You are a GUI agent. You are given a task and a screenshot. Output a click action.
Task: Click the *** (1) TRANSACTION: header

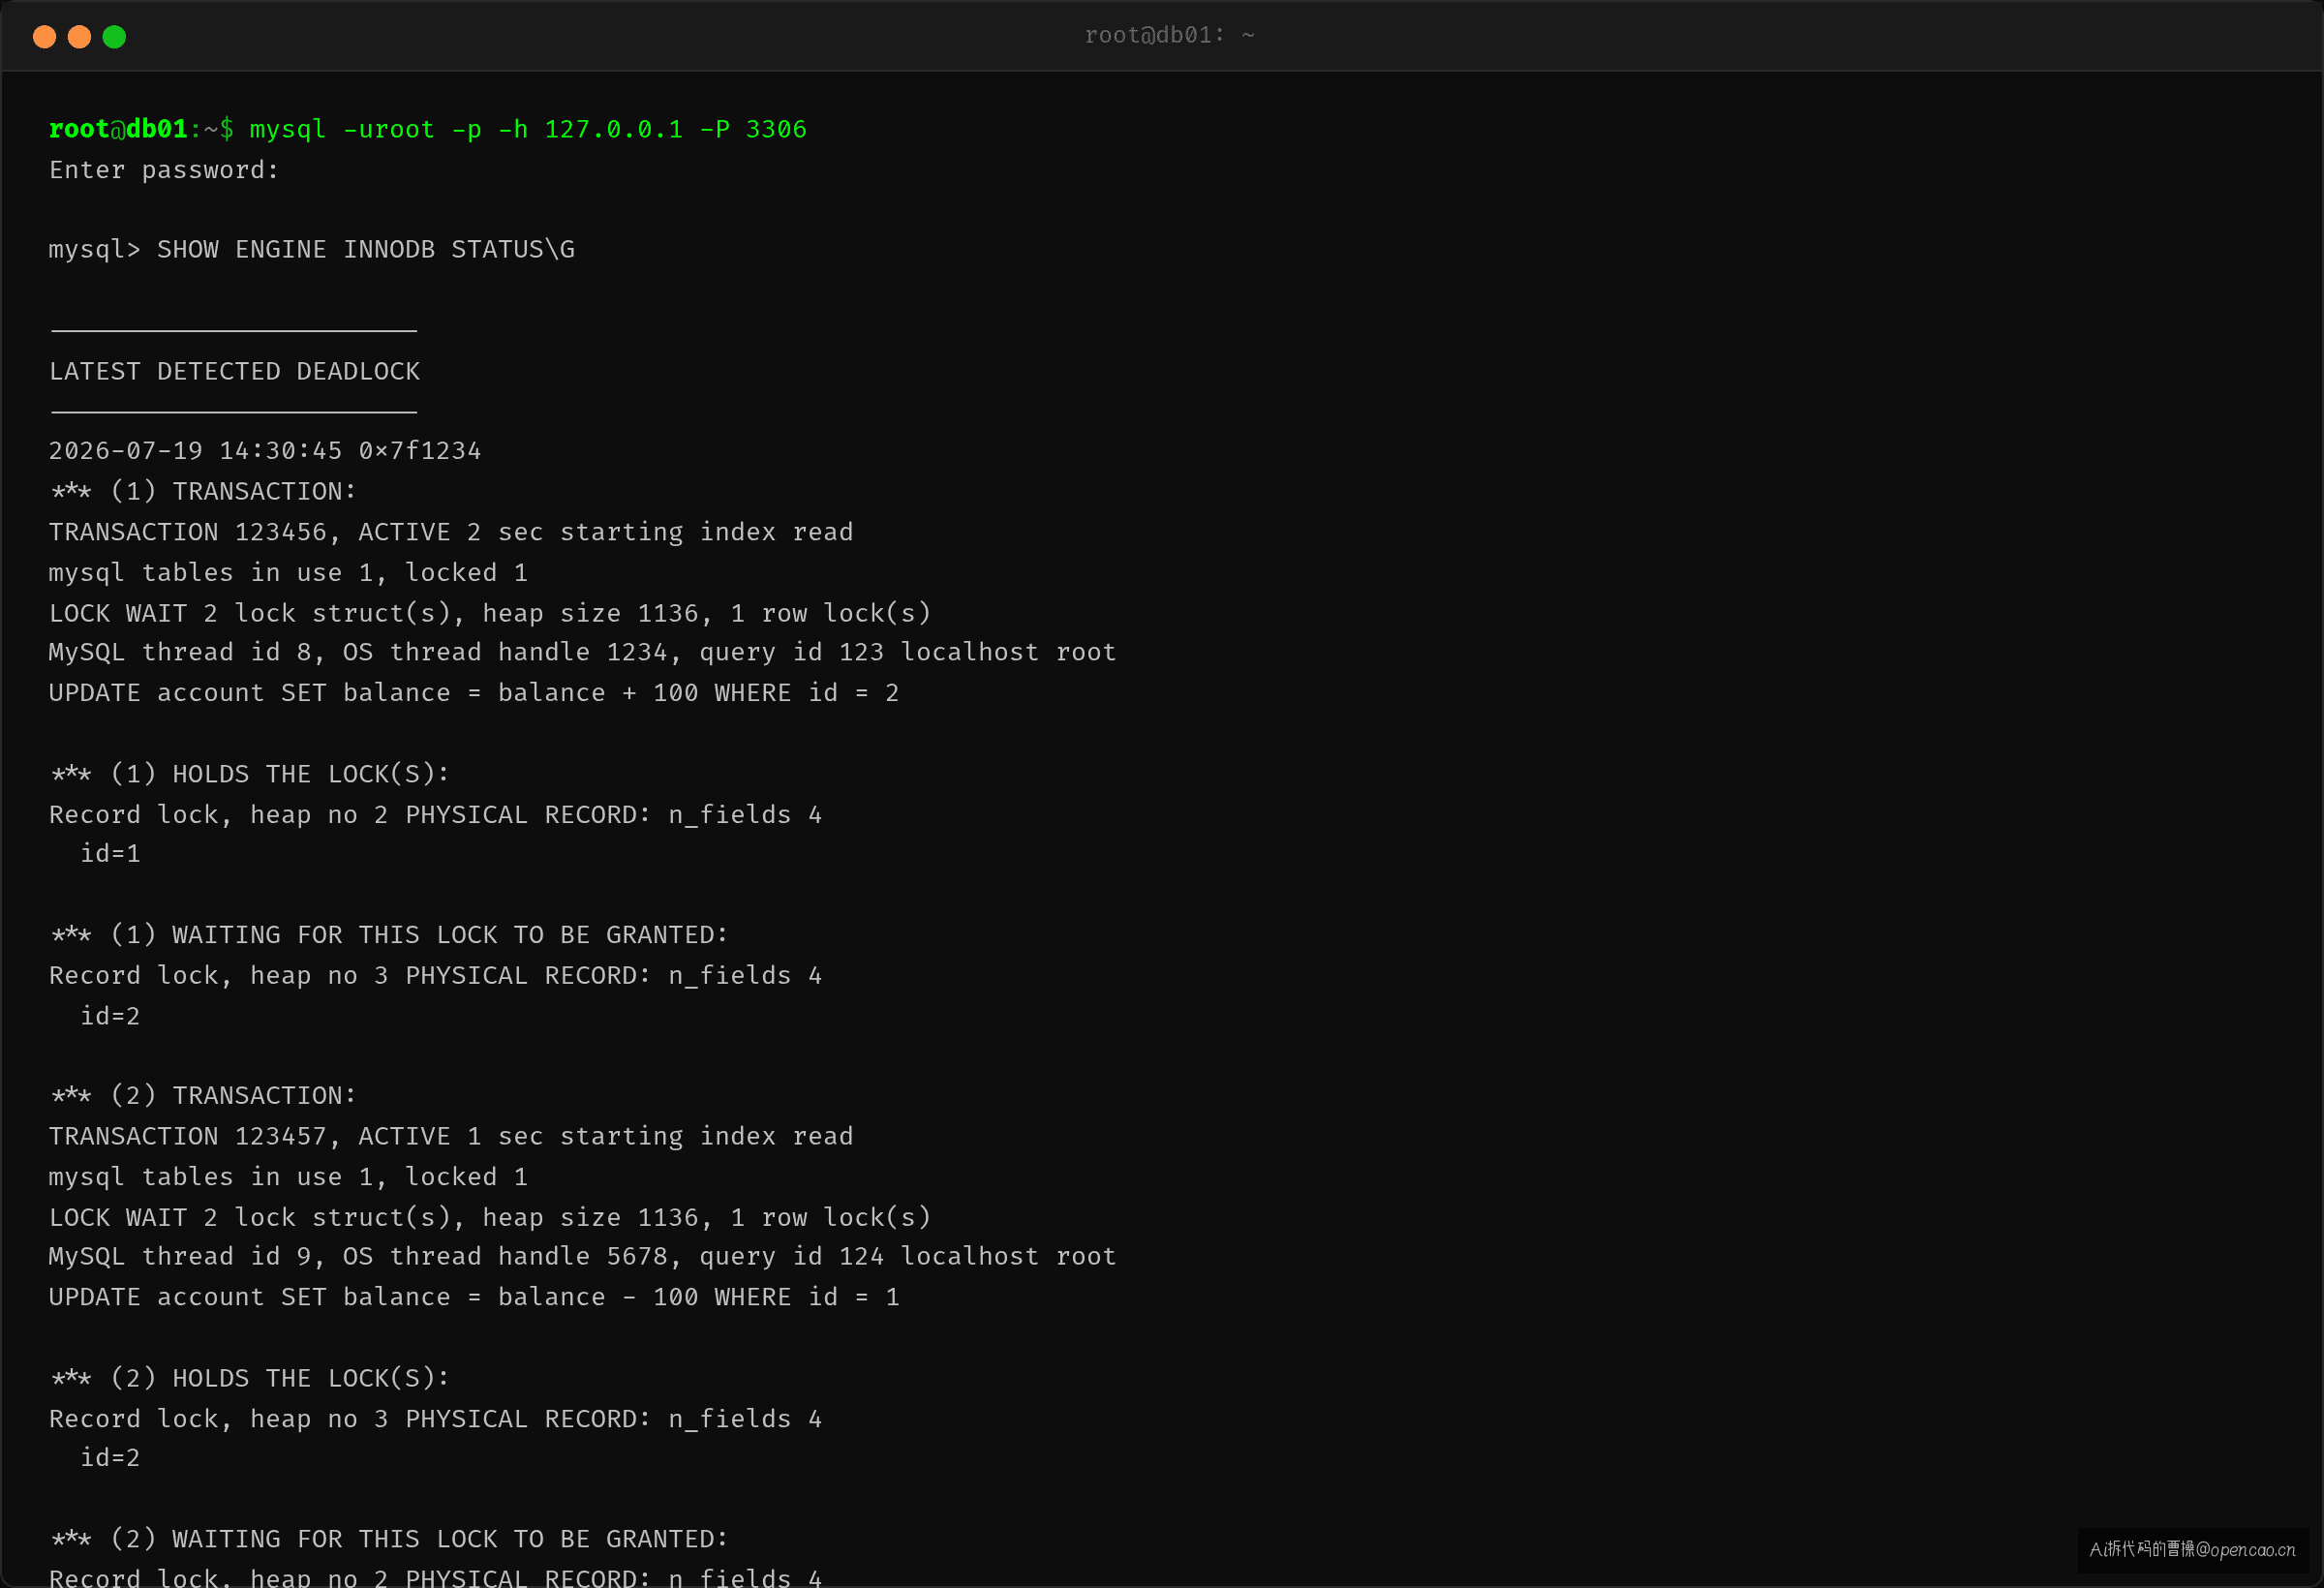point(203,492)
